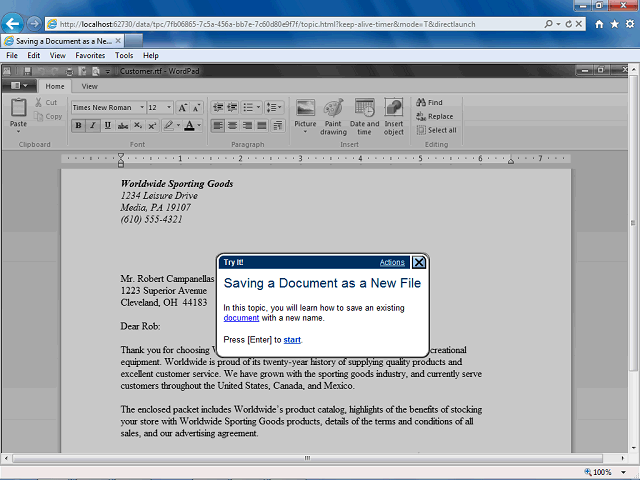640x480 pixels.
Task: Click the Save icon in WordPad quick access toolbar
Action: pyautogui.click(x=27, y=71)
